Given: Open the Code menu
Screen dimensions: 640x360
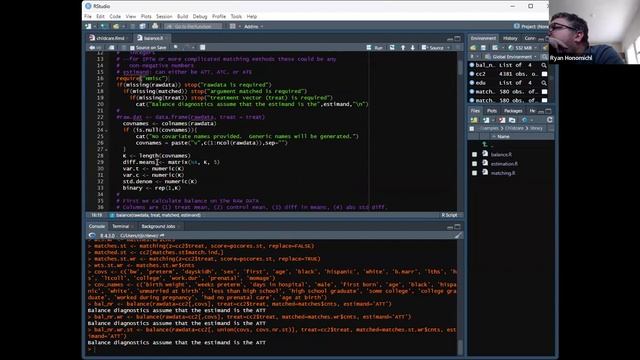Looking at the screenshot, I should tap(115, 16).
